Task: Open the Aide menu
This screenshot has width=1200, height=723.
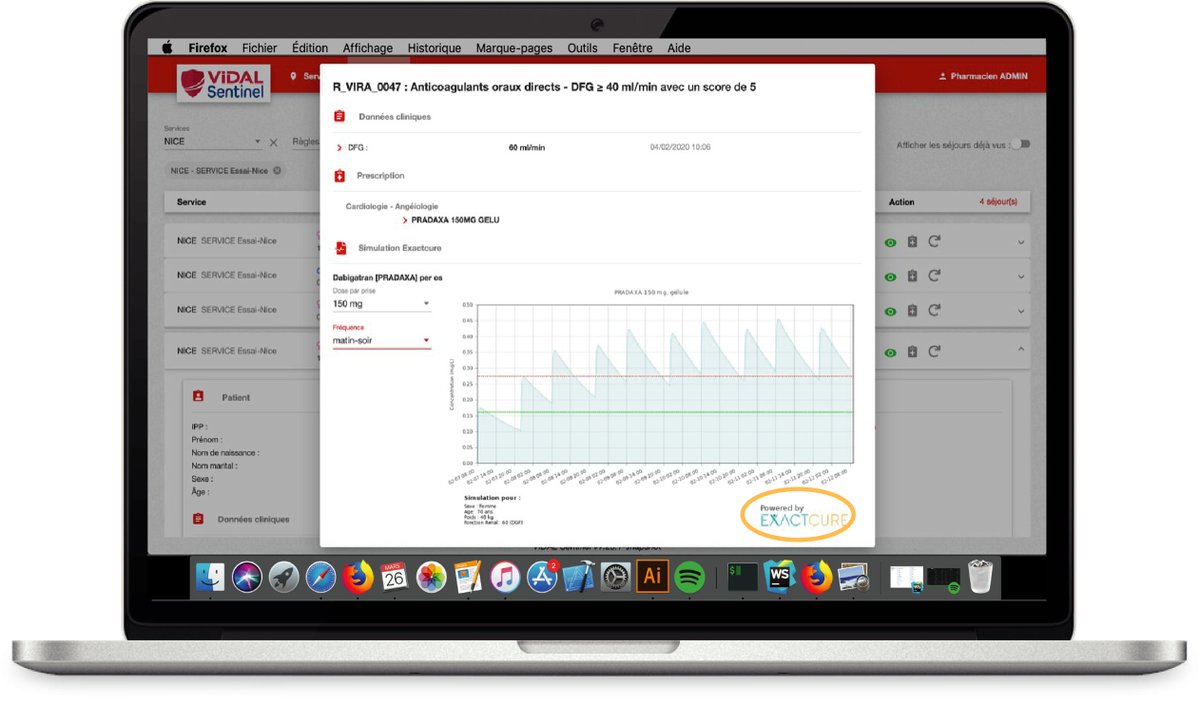Action: click(x=679, y=48)
